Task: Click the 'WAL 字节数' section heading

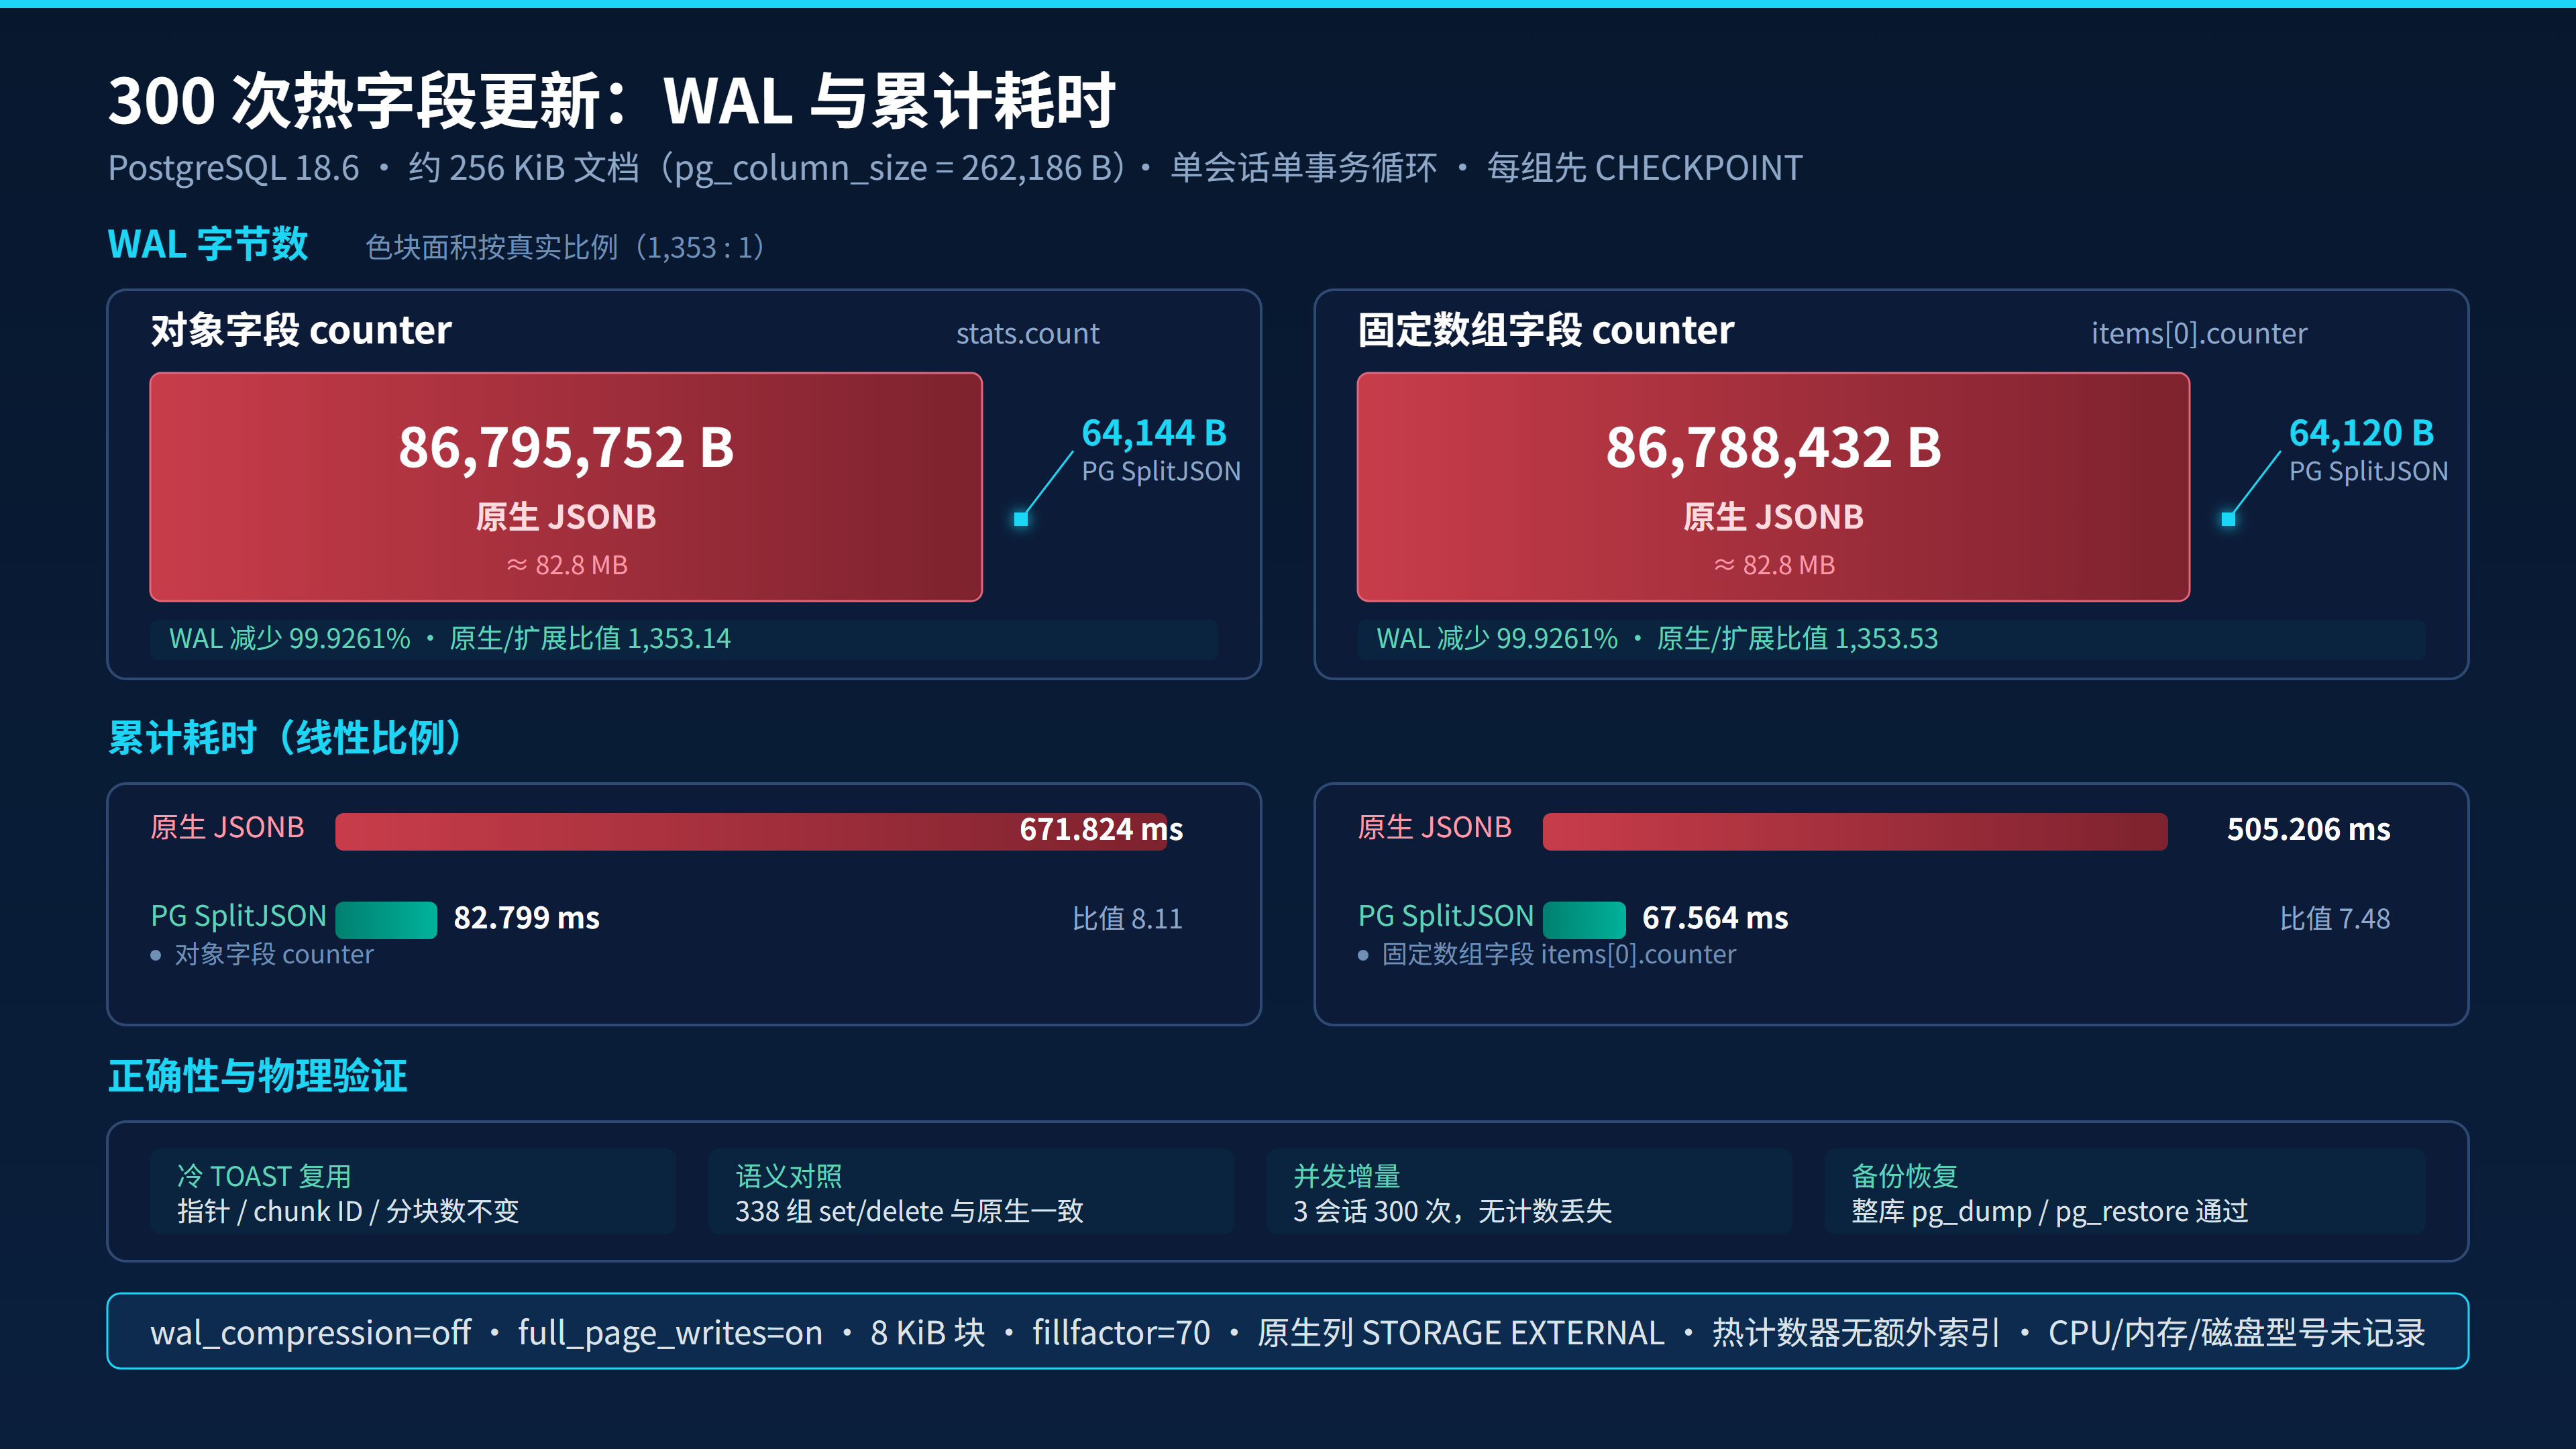Action: 208,244
